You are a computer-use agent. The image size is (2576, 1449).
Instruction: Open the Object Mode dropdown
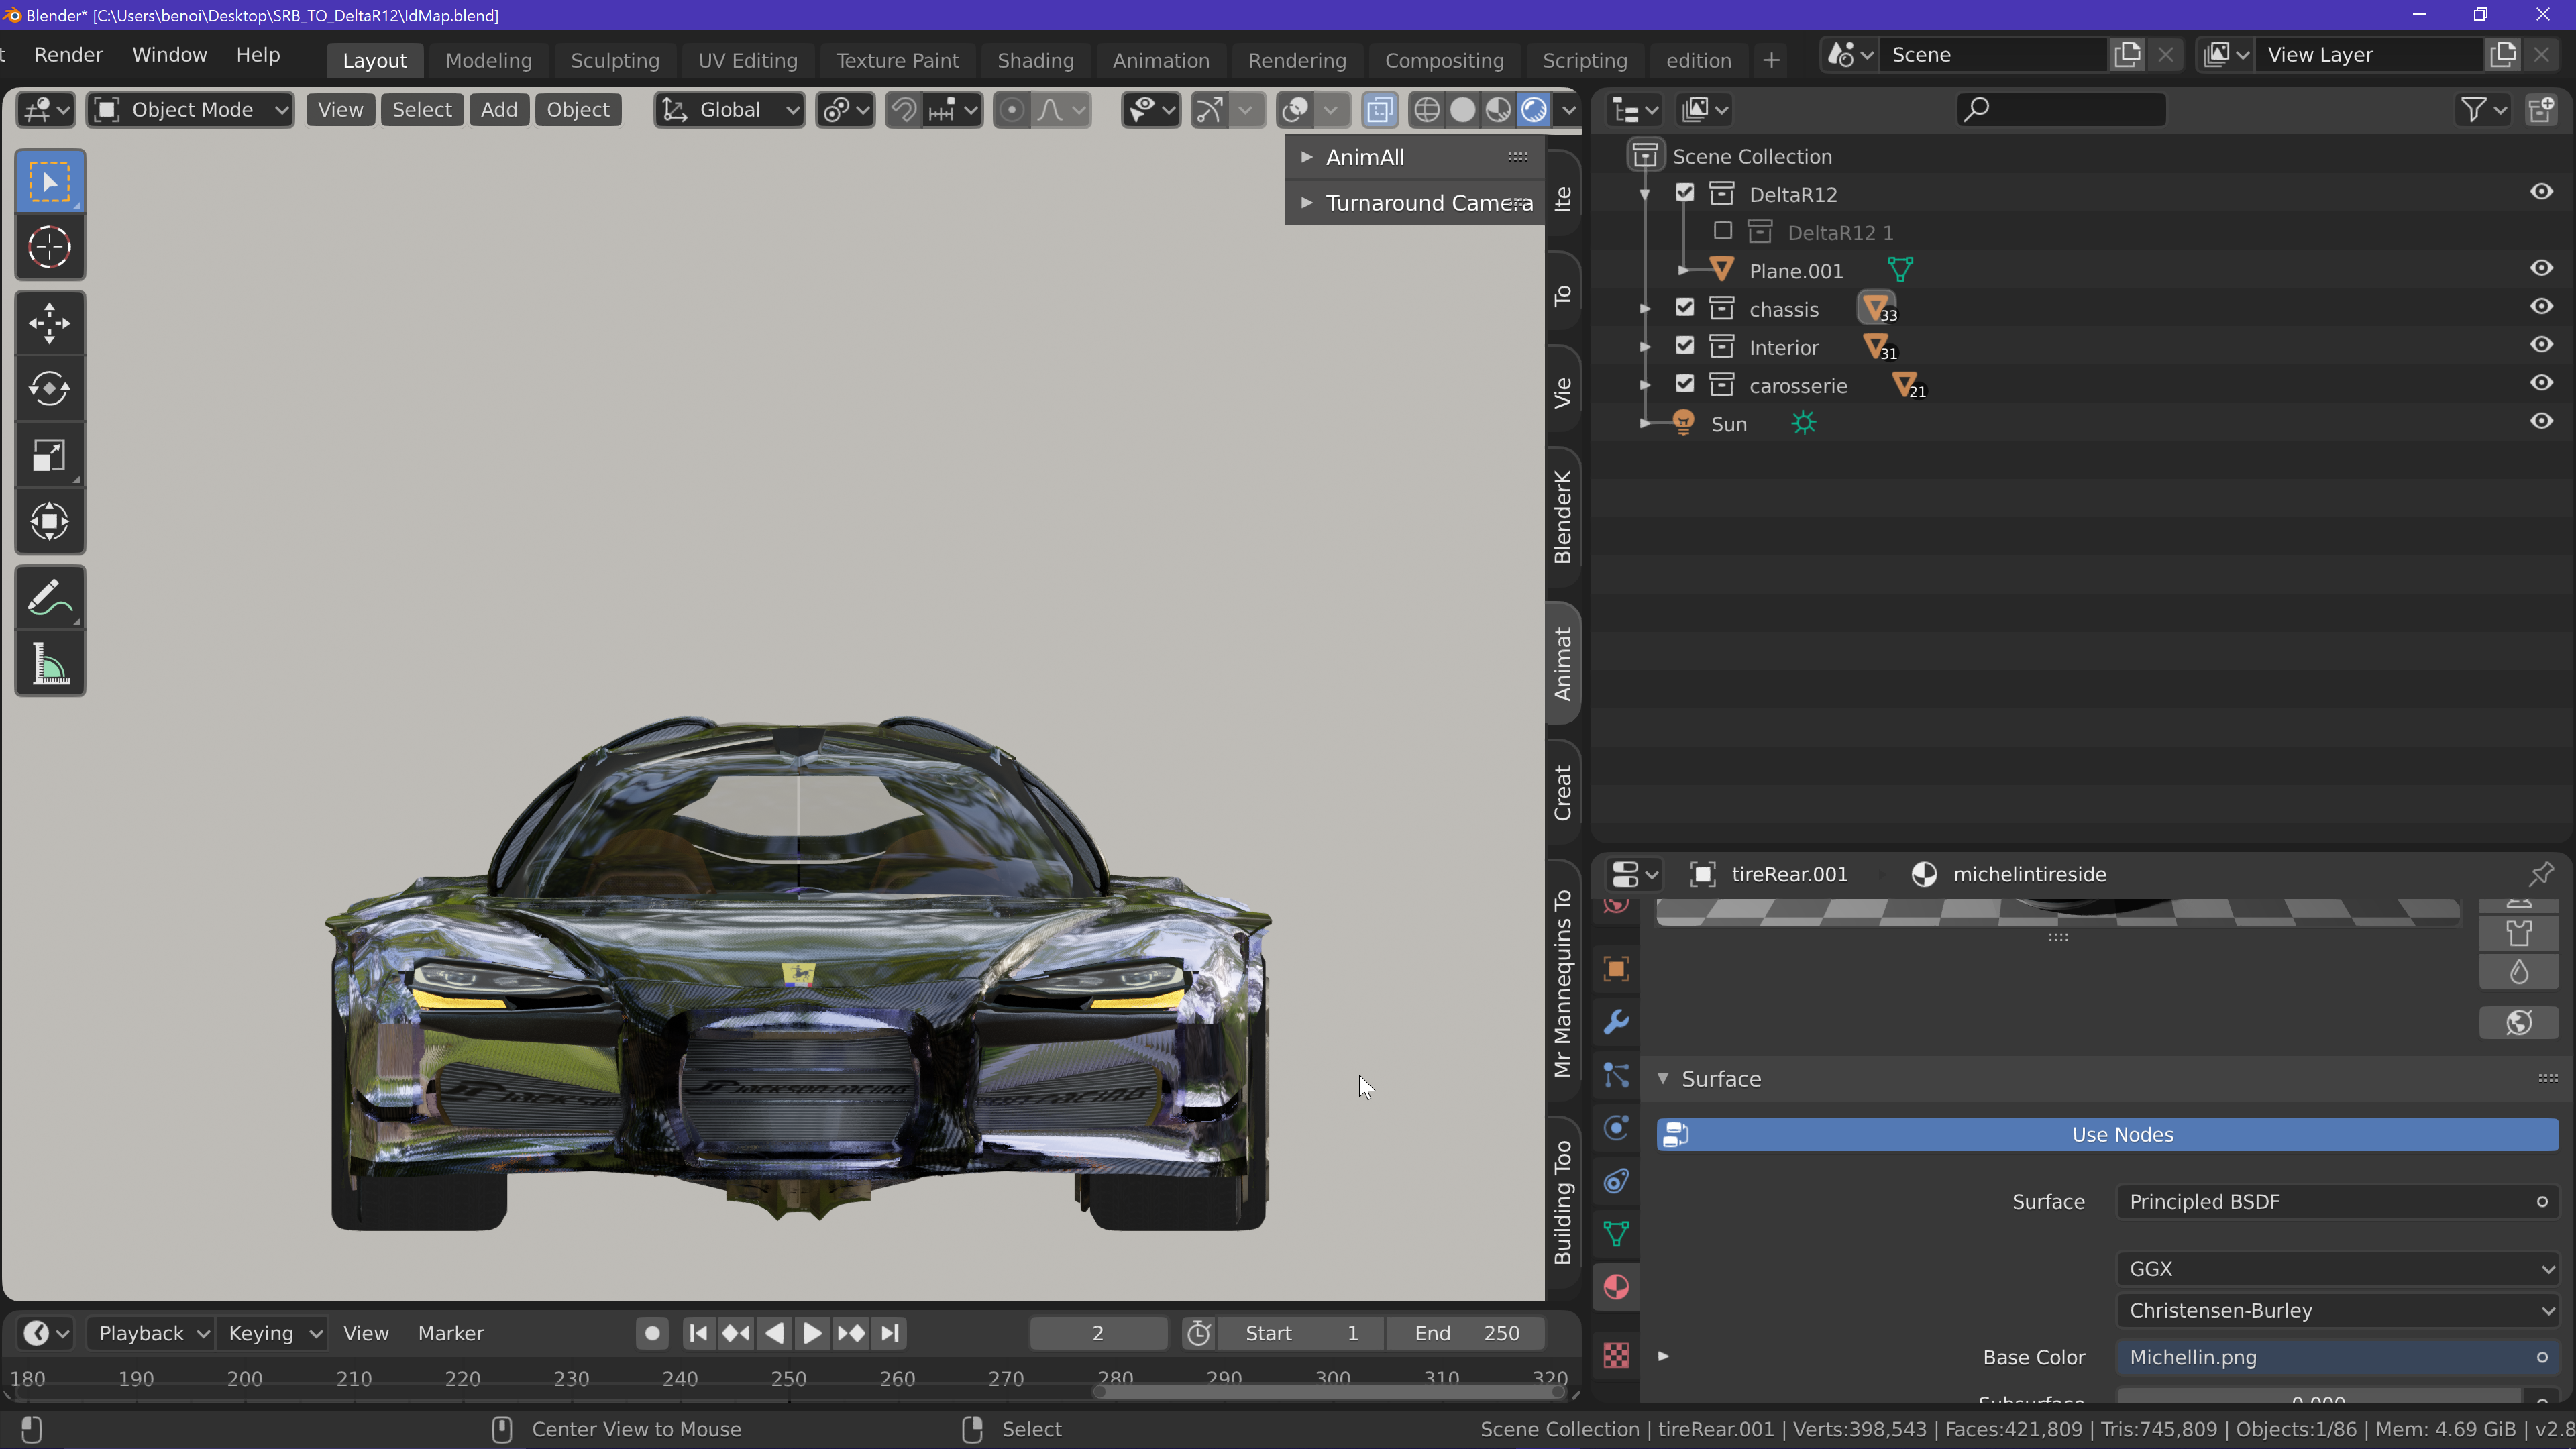[x=191, y=110]
